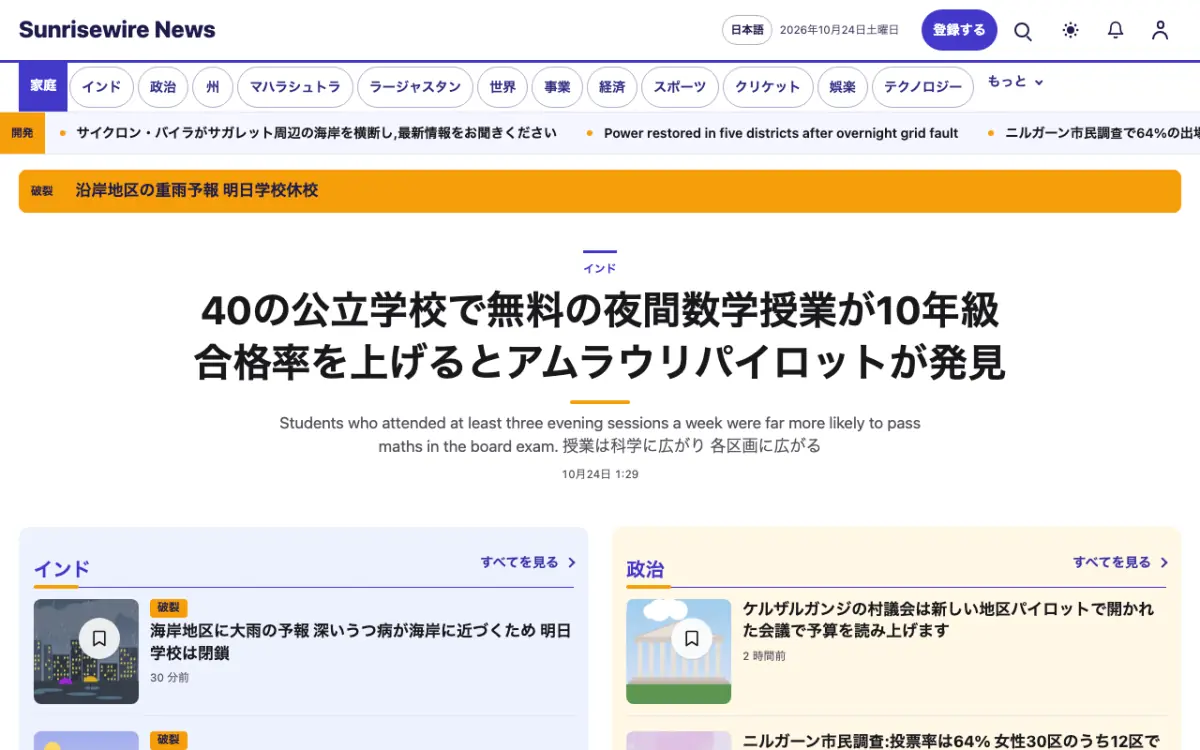Click すべてを見る in the インド section

click(519, 562)
